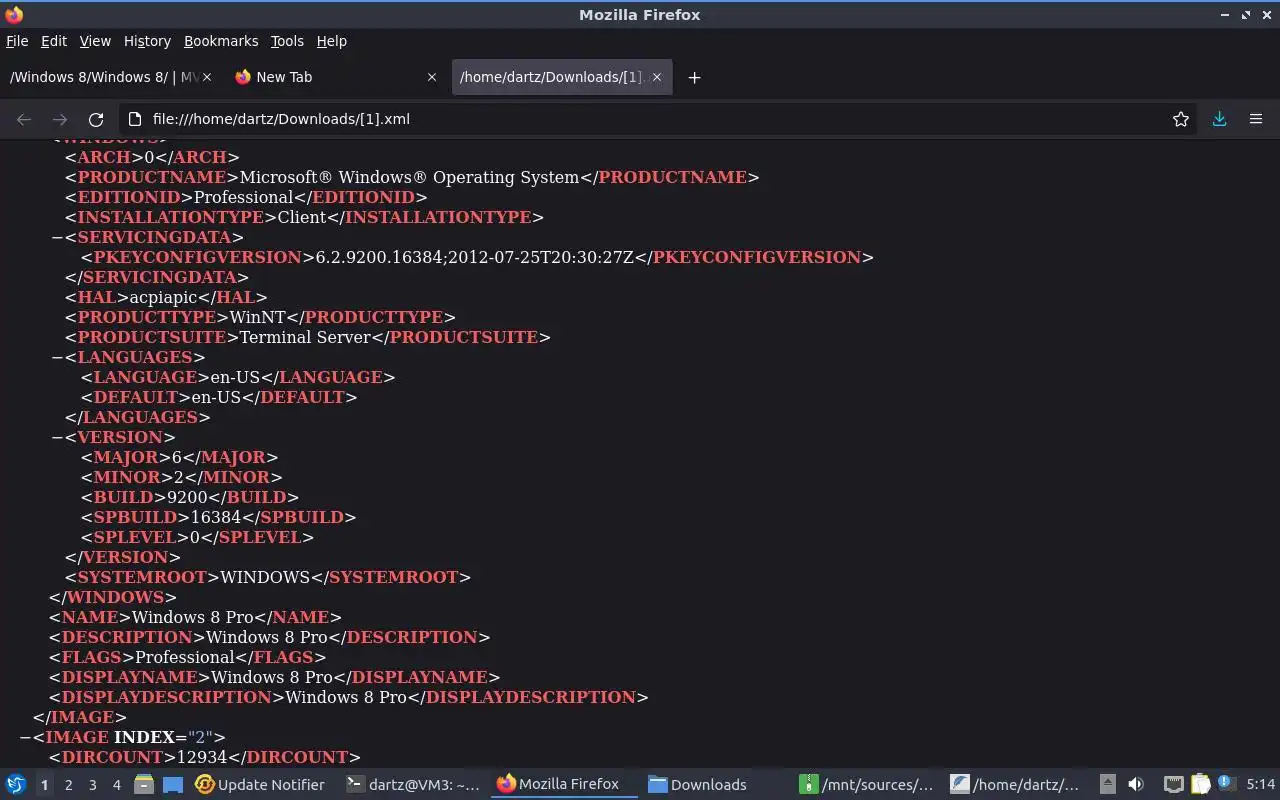1280x800 pixels.
Task: Click the EDITIONID value Professional
Action: pos(243,197)
